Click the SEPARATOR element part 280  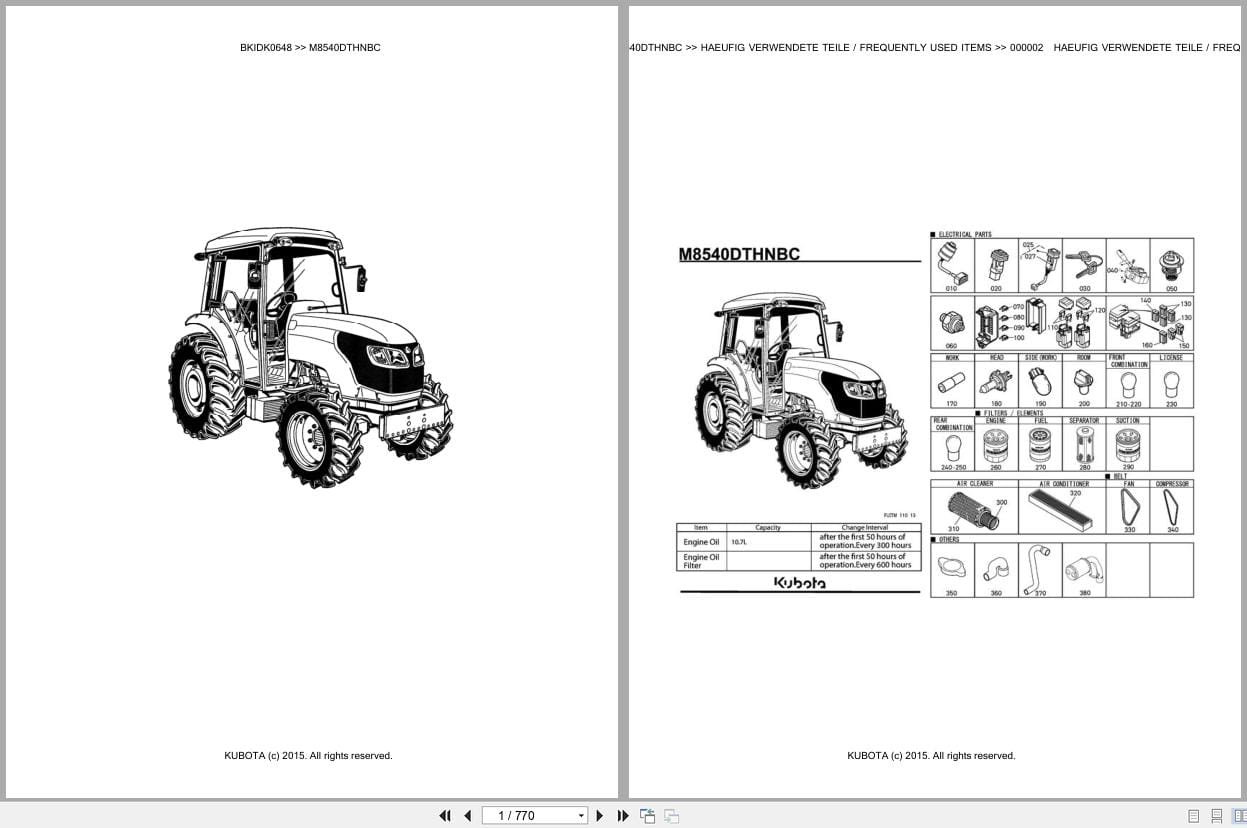pyautogui.click(x=1084, y=444)
